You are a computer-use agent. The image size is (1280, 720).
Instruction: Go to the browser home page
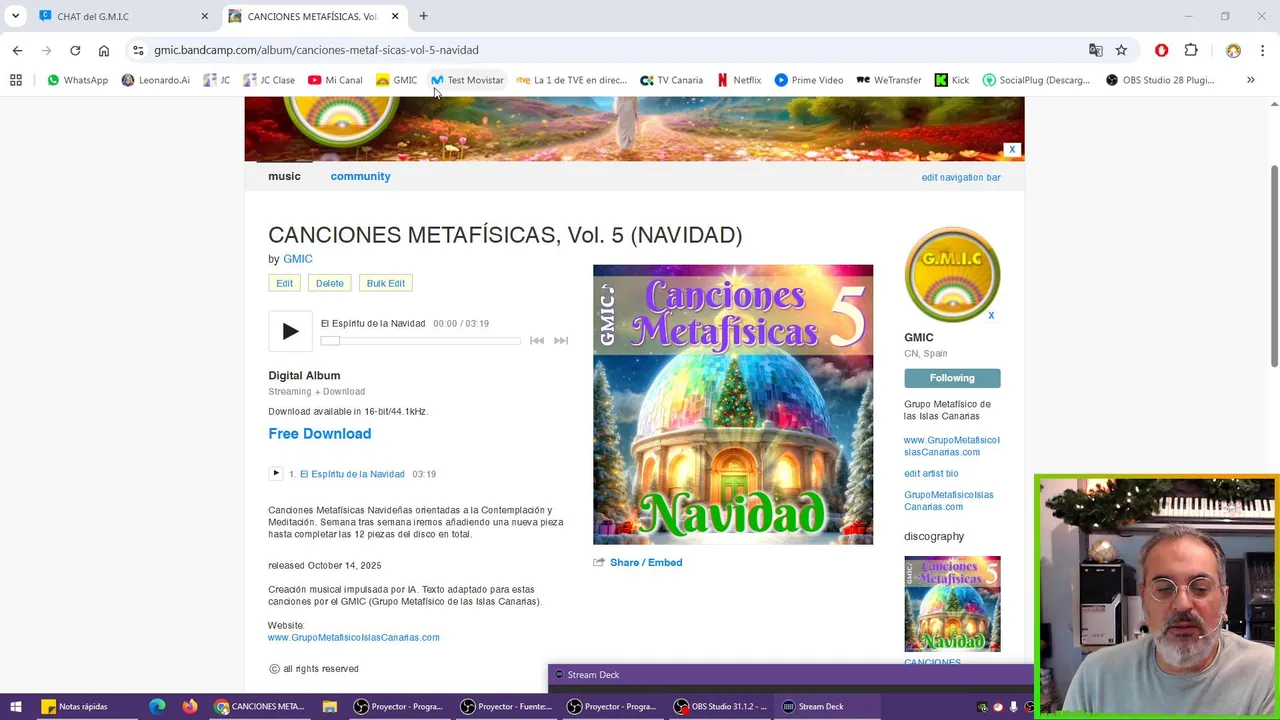(x=104, y=50)
